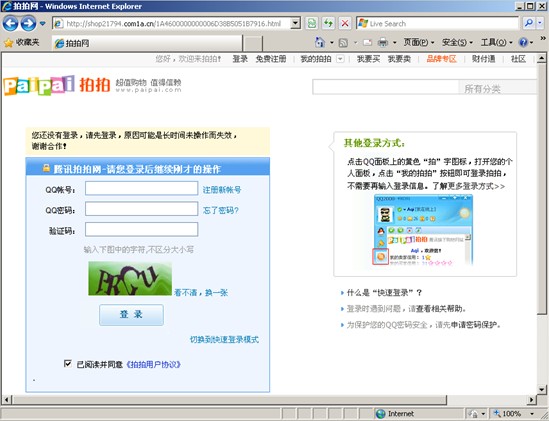Click the 忘了密码? link
The image size is (549, 421).
(221, 210)
